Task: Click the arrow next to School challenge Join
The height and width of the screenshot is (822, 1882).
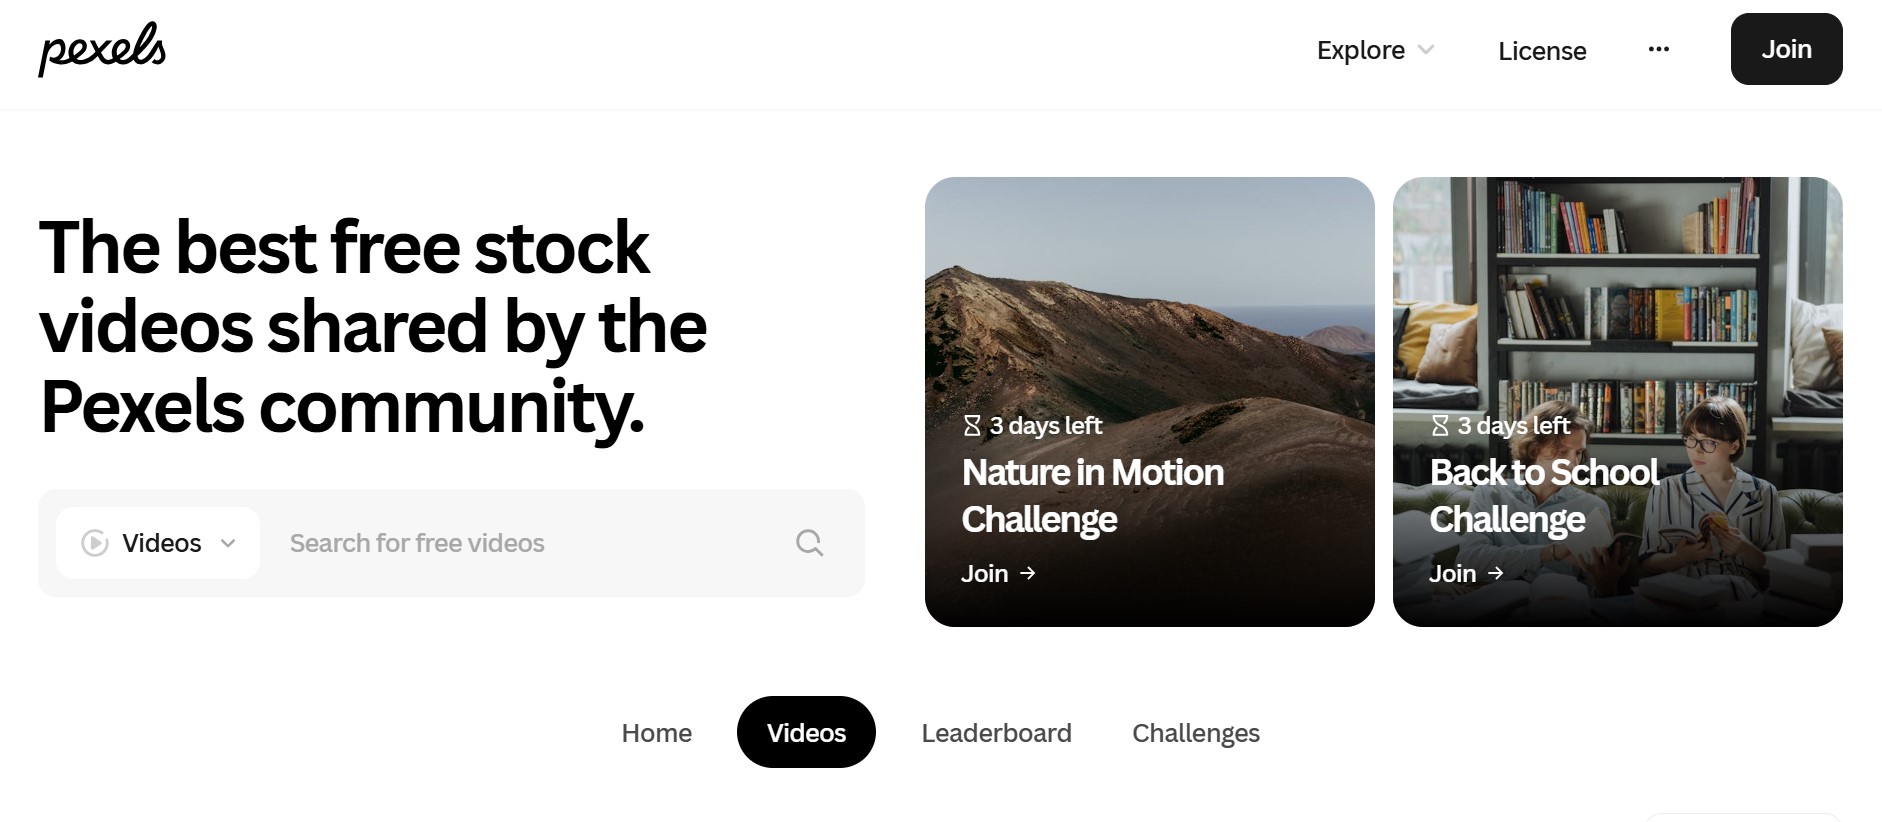Action: 1495,573
